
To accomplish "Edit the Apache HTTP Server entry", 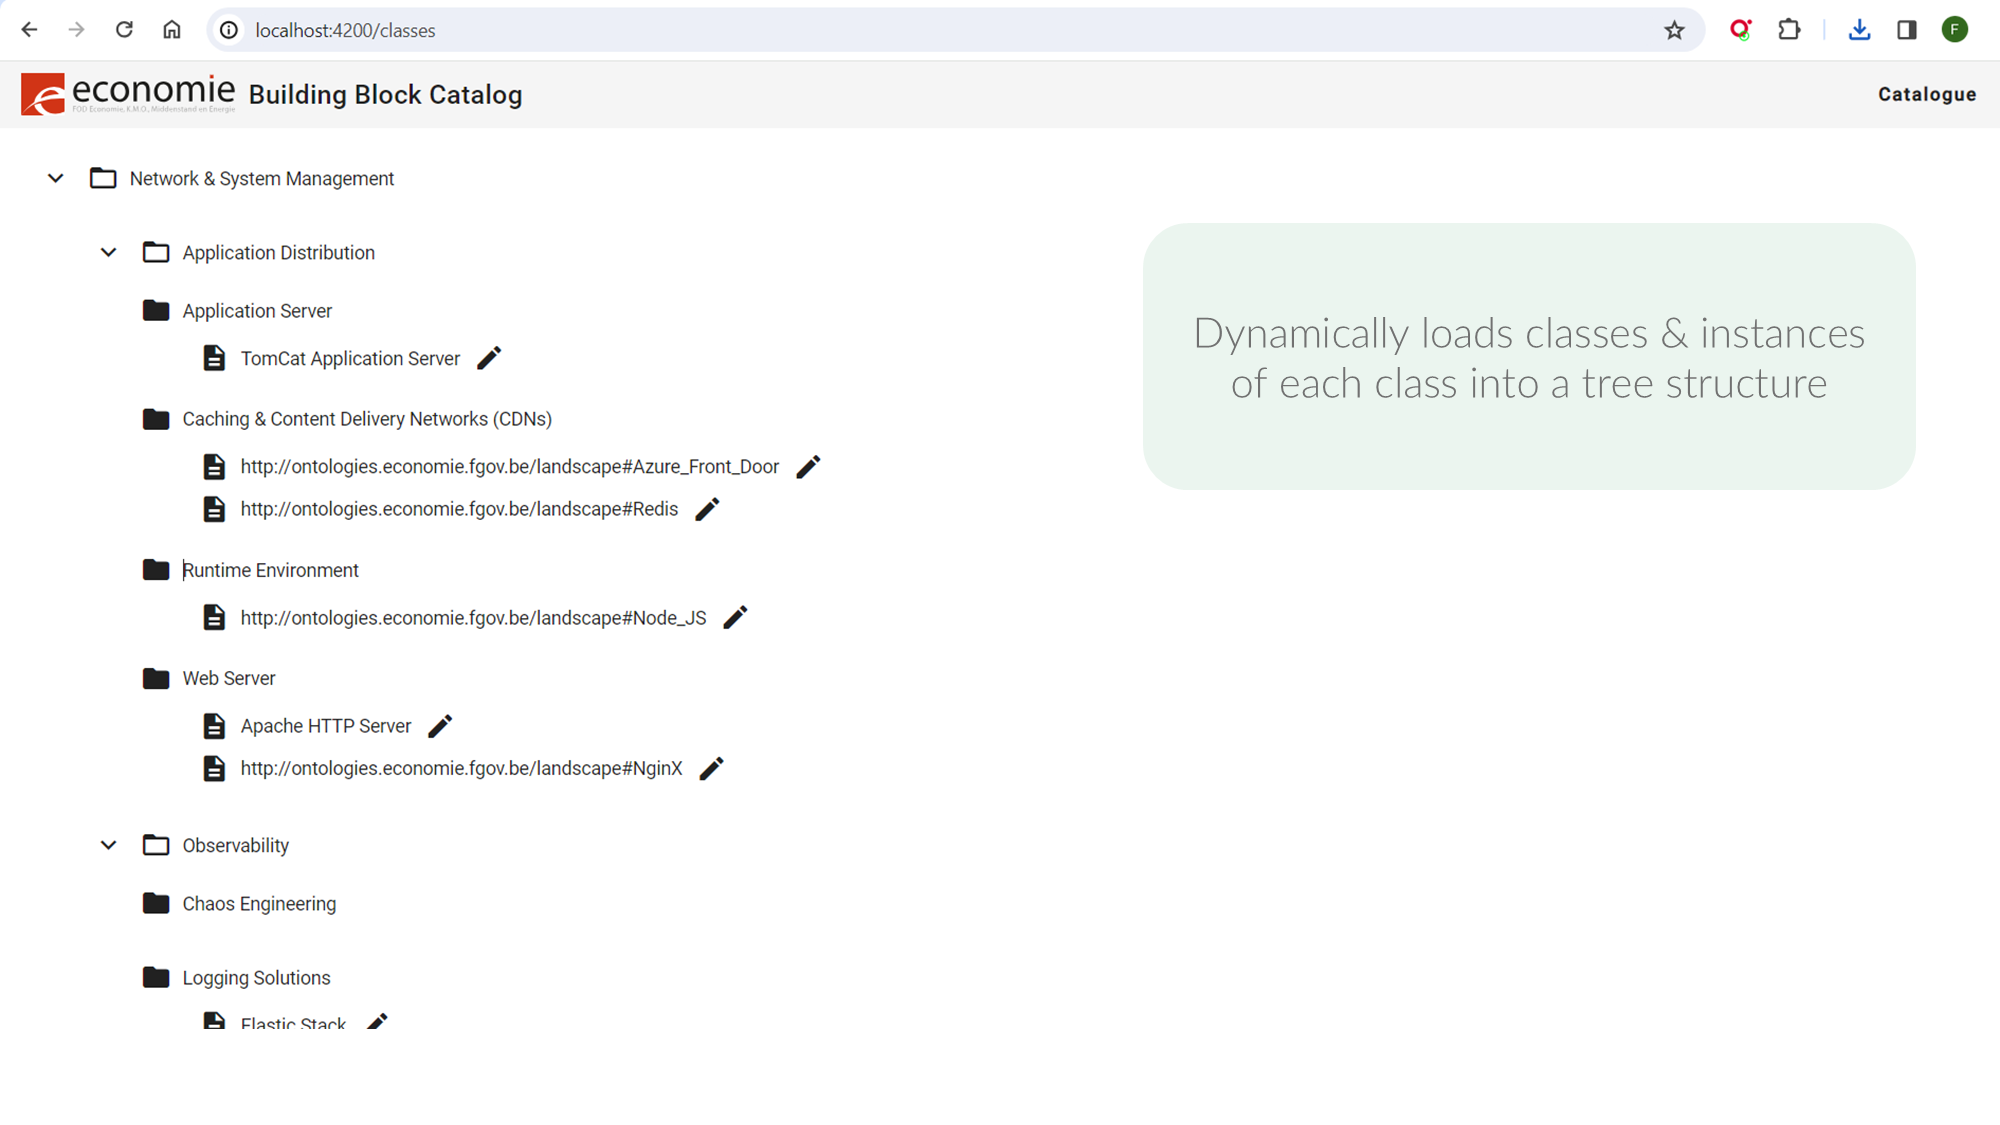I will pos(440,727).
